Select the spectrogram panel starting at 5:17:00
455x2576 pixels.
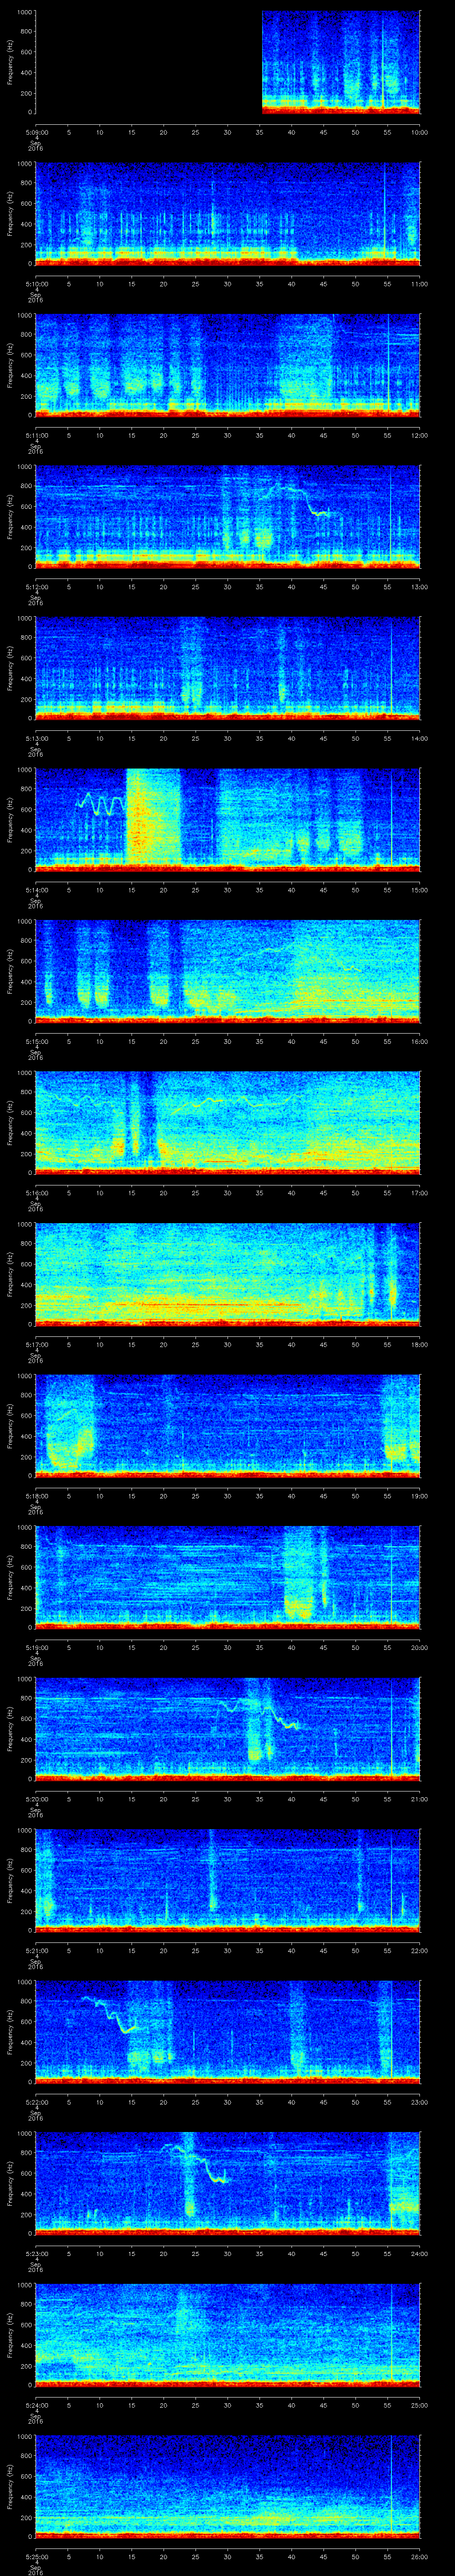pos(228,1274)
